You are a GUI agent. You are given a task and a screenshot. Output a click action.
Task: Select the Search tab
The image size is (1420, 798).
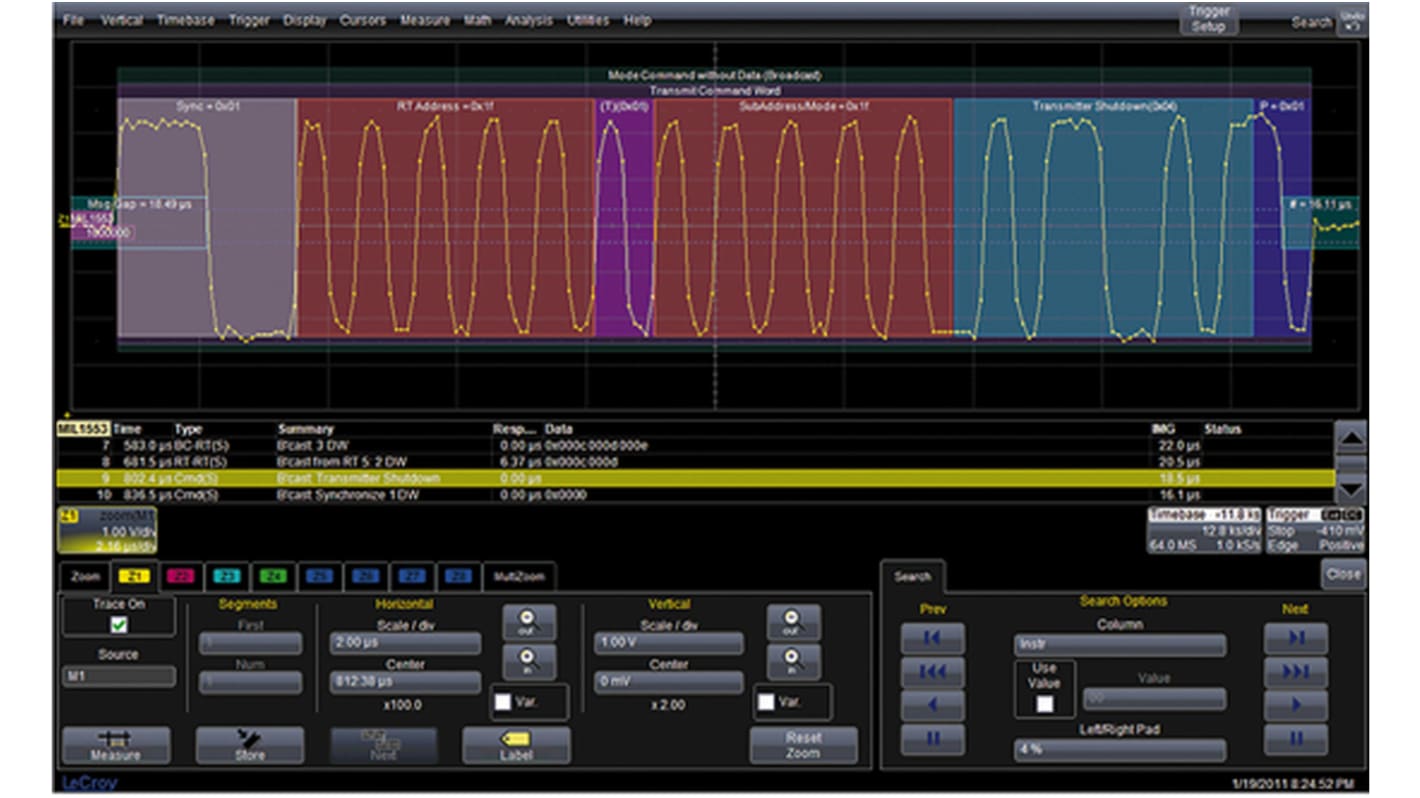tap(912, 577)
